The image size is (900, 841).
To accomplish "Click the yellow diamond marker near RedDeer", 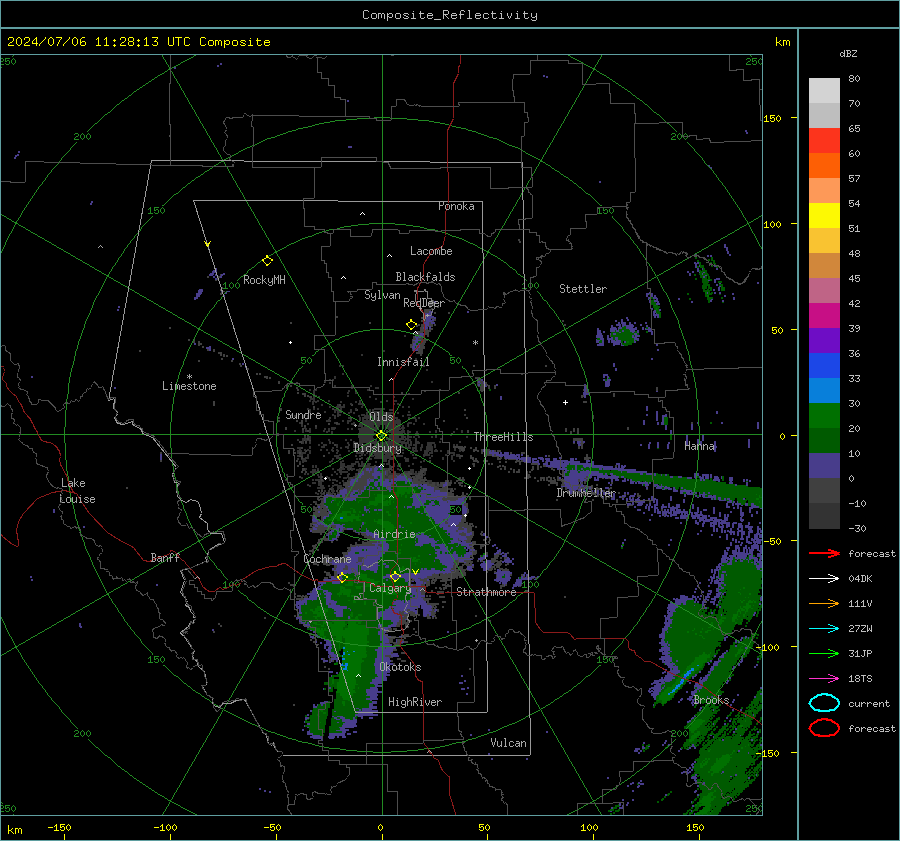I will tap(411, 324).
